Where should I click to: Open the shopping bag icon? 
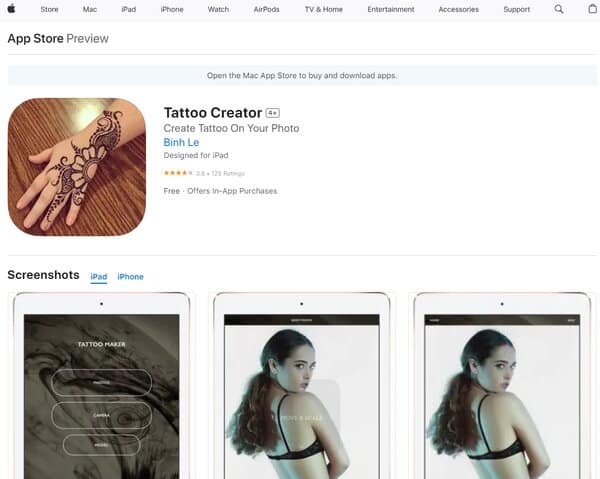tap(592, 9)
